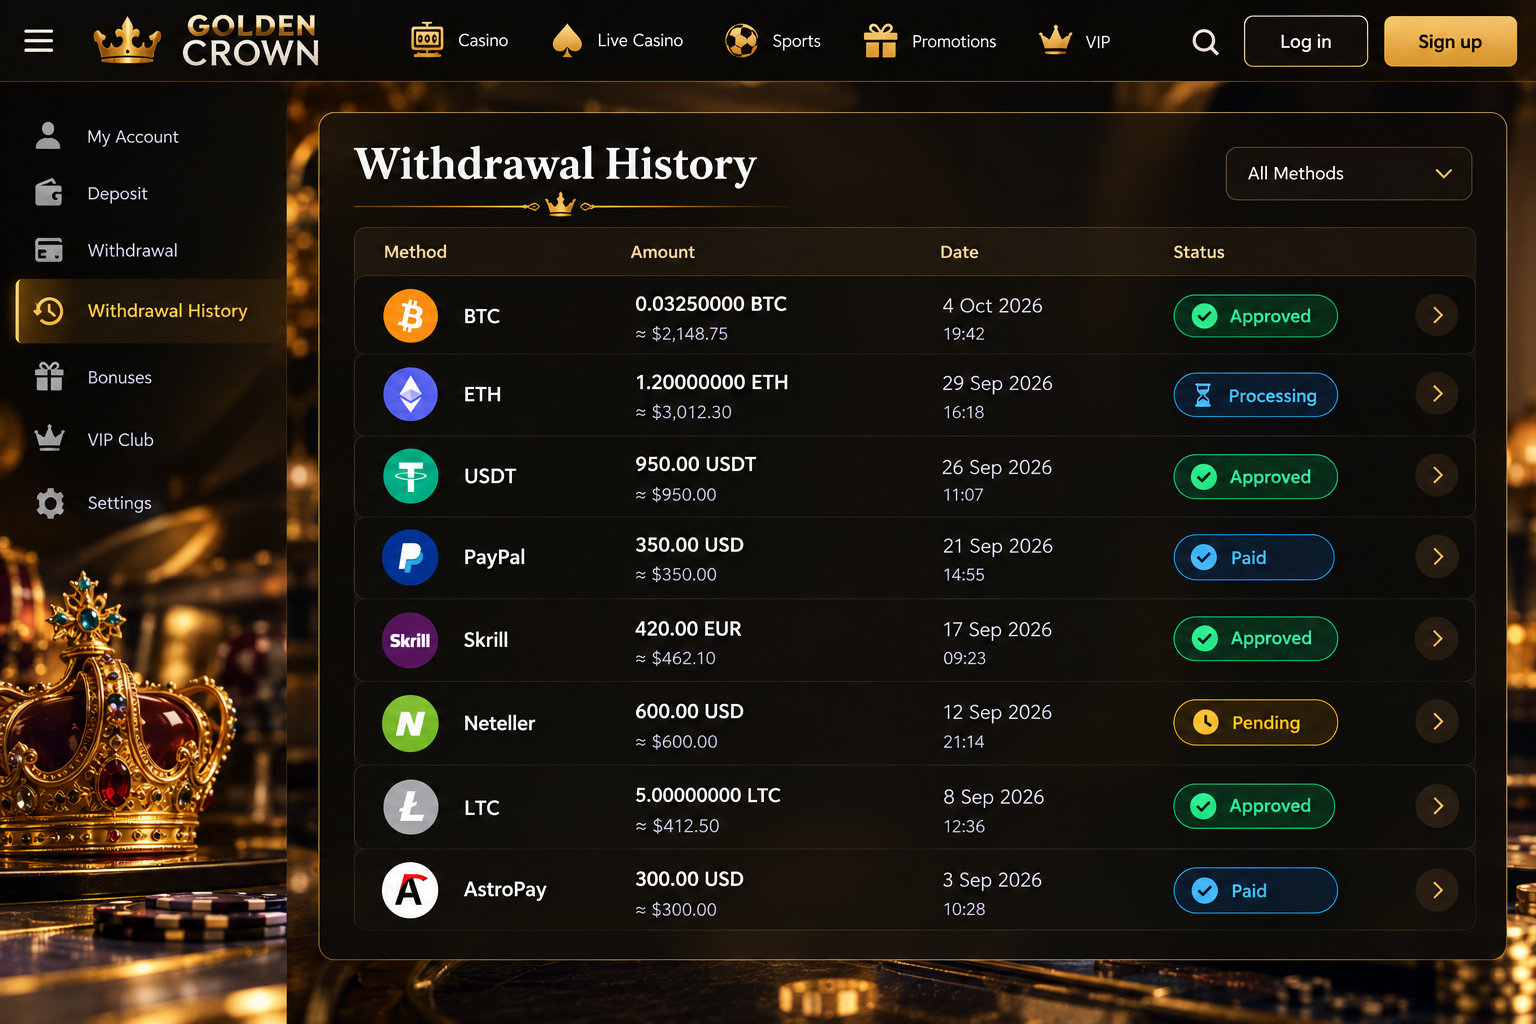Open VIP in top navigation
This screenshot has height=1024, width=1536.
(1075, 41)
